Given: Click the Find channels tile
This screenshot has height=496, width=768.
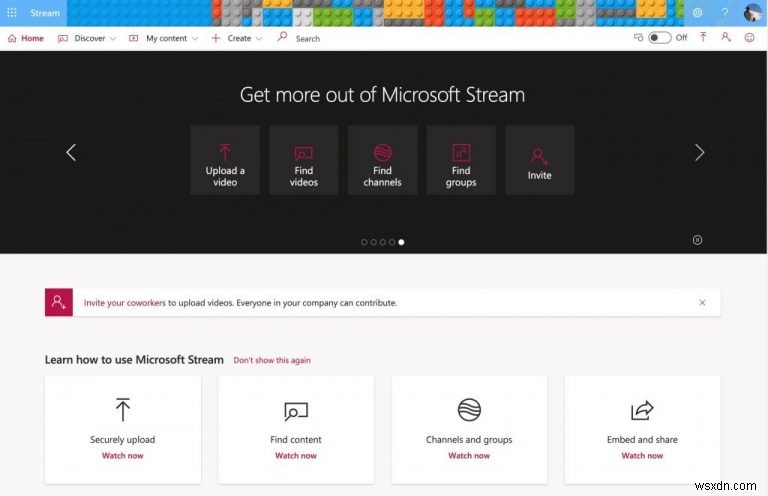Looking at the screenshot, I should (383, 160).
